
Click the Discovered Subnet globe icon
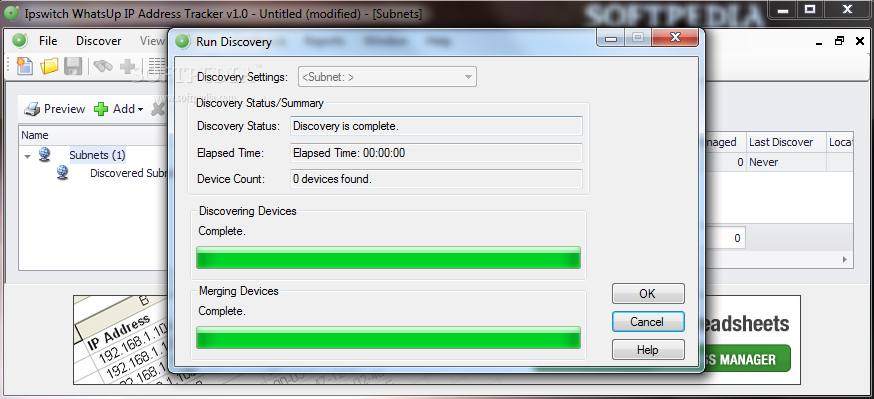point(63,173)
